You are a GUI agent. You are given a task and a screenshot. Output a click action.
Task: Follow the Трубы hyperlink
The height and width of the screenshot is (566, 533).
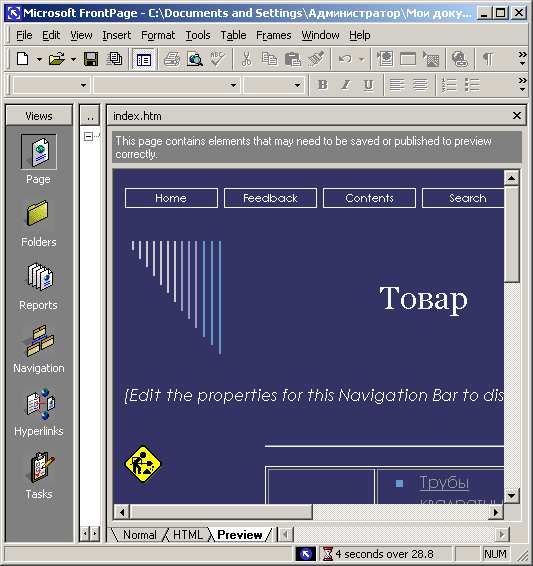(444, 483)
